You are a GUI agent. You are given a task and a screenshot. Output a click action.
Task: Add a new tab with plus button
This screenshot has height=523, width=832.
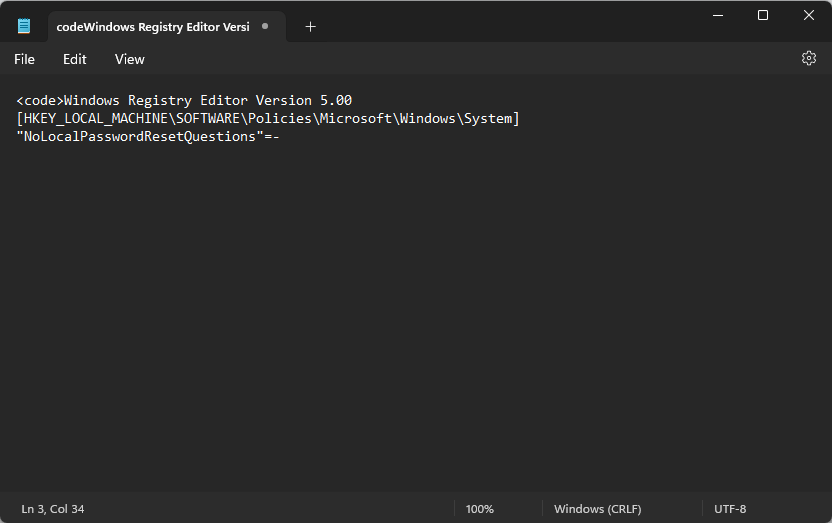tap(310, 27)
